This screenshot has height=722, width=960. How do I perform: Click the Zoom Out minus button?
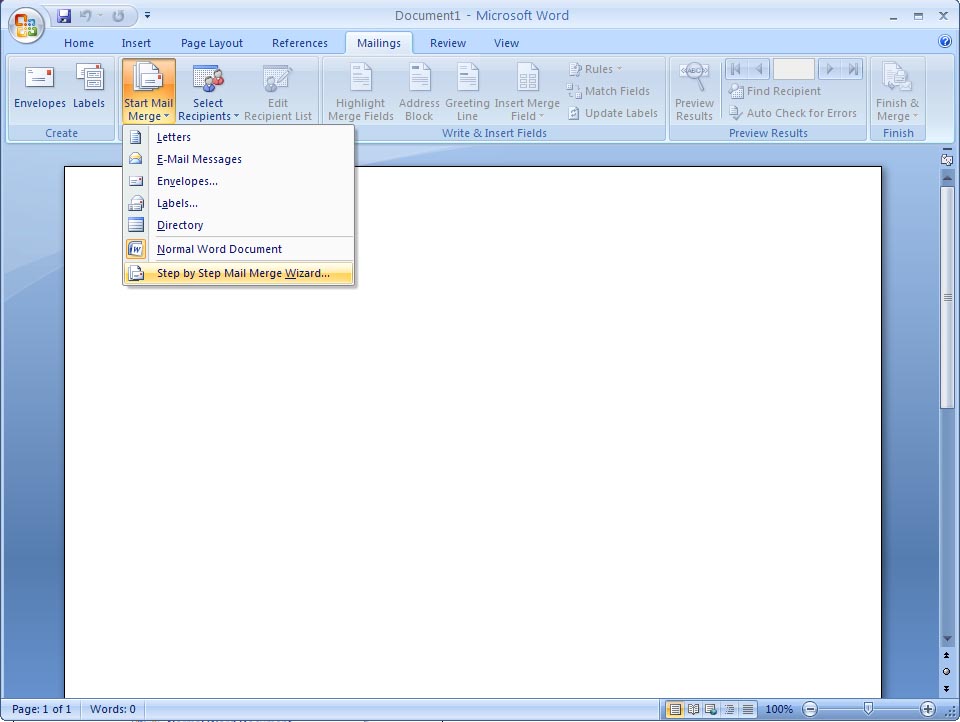(x=809, y=709)
